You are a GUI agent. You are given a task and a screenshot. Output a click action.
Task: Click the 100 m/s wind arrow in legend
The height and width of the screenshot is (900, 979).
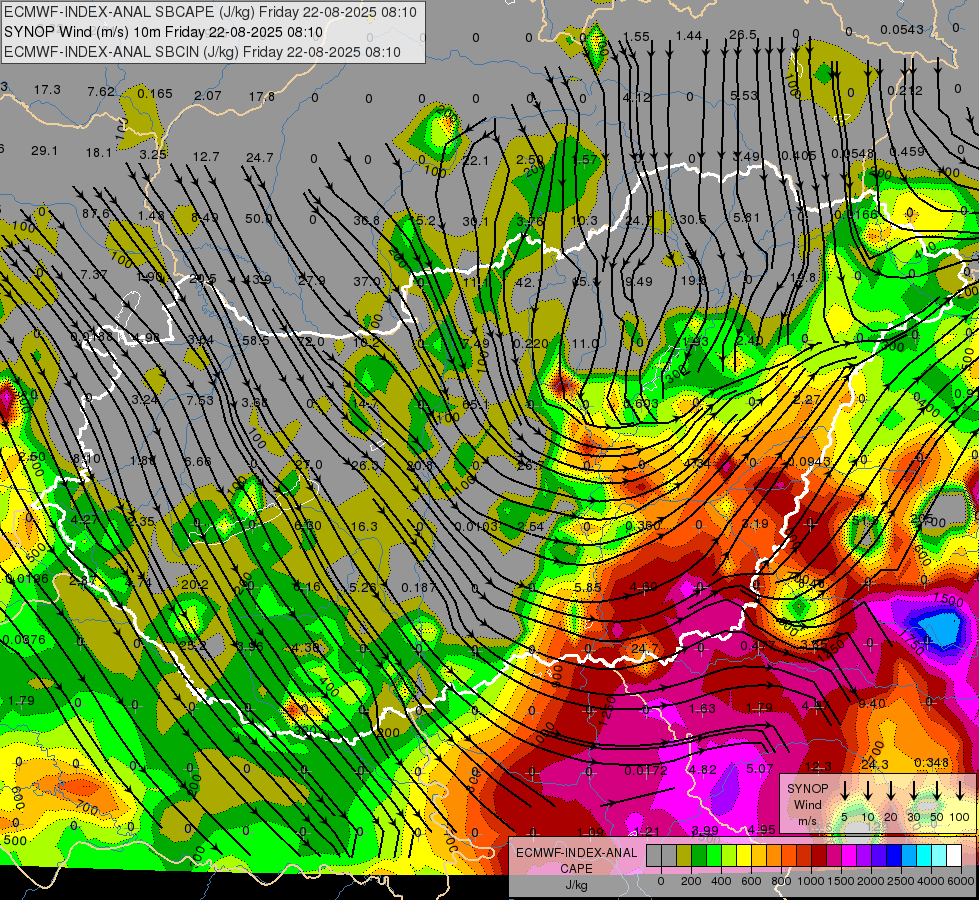tap(960, 790)
